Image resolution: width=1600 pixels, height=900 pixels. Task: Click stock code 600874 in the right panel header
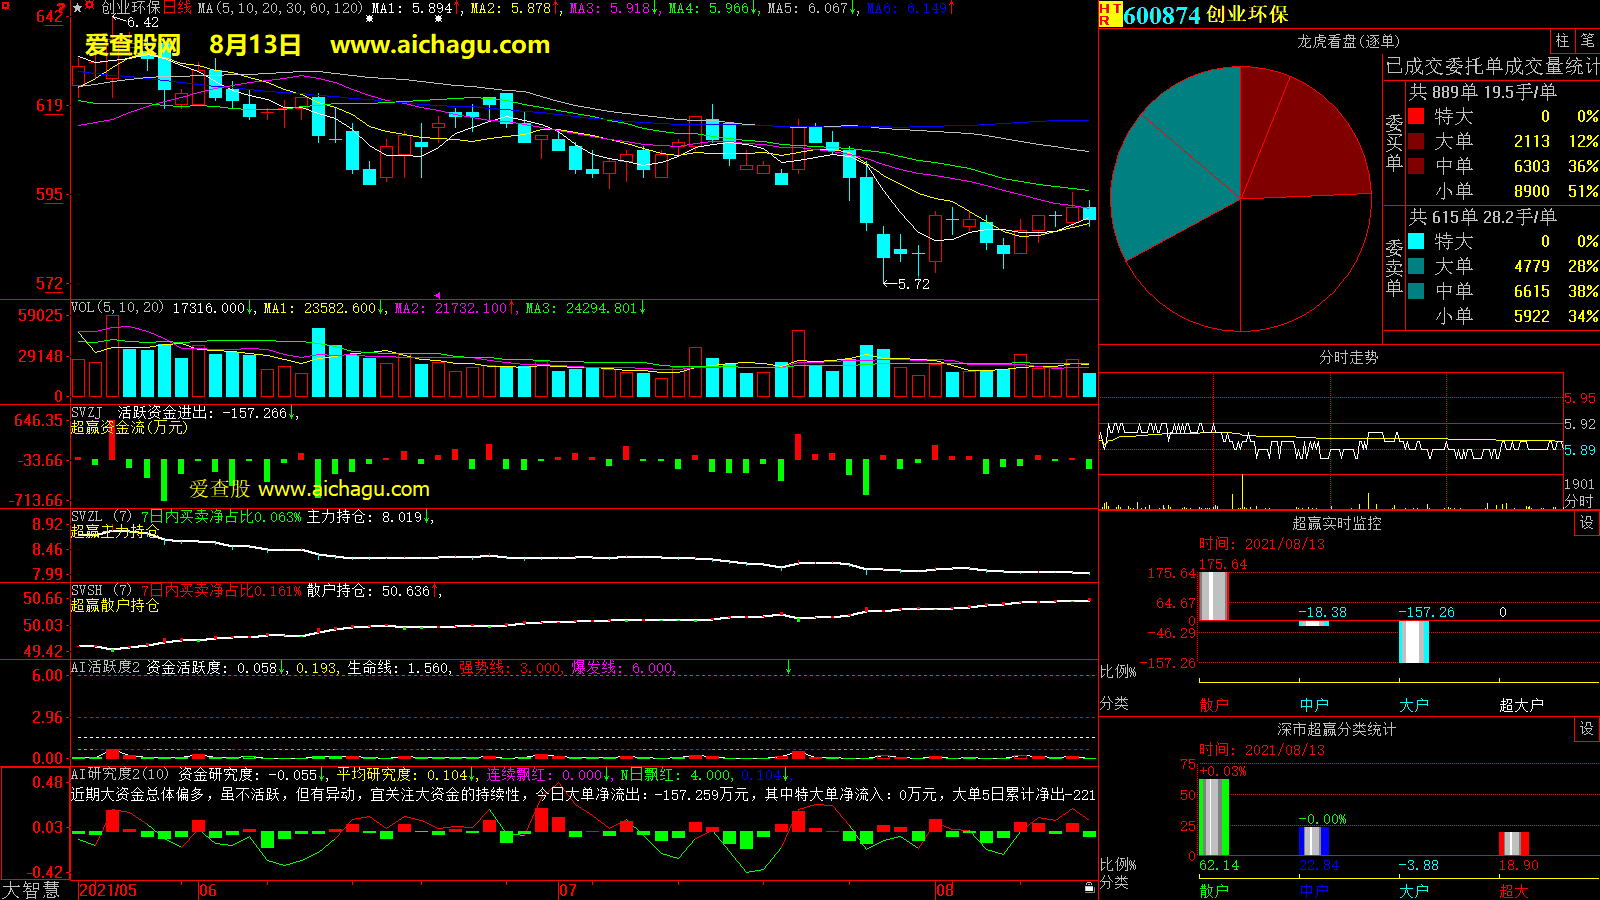point(1161,15)
